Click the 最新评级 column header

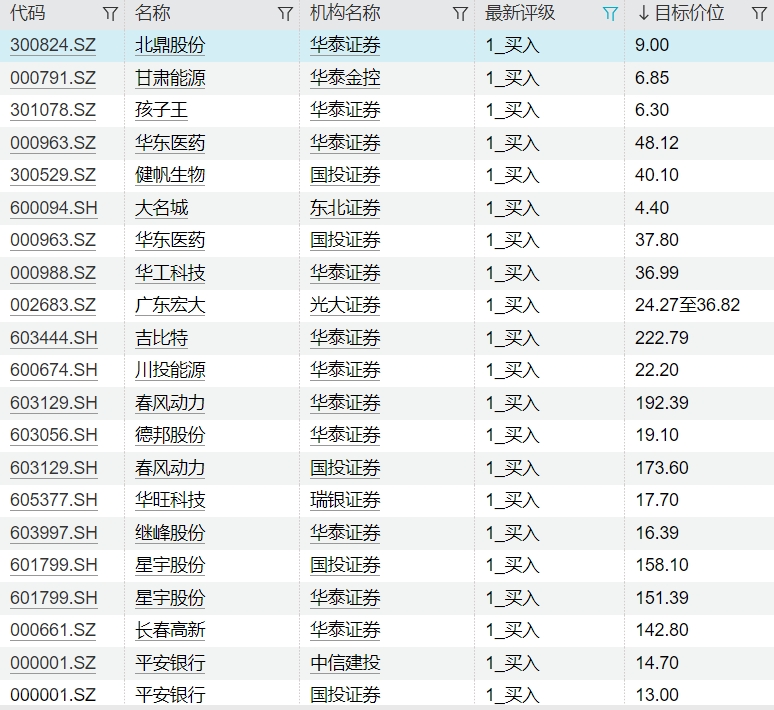click(520, 14)
